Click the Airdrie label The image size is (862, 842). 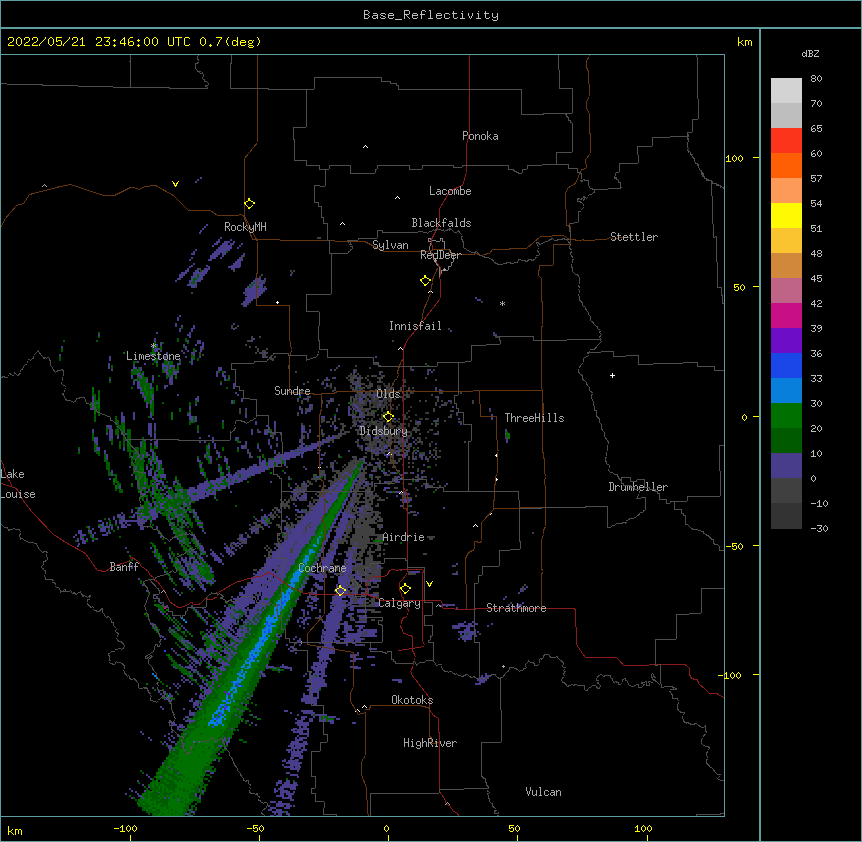coord(404,537)
